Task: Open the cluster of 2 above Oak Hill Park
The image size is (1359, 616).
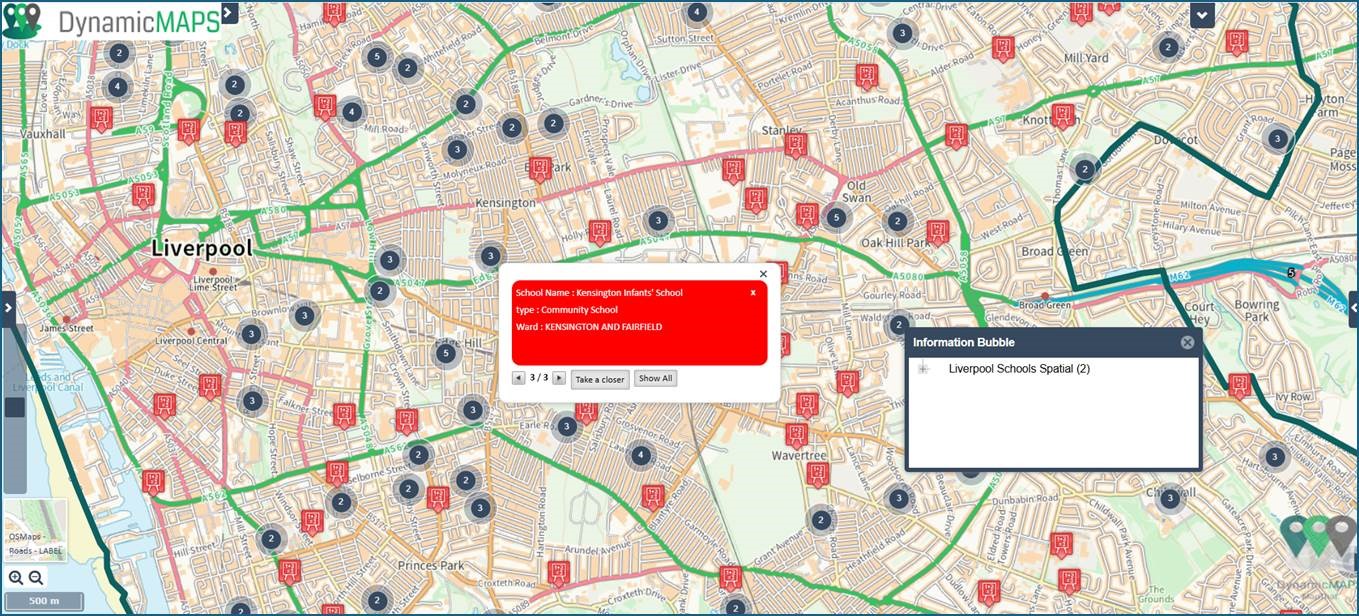Action: [898, 221]
